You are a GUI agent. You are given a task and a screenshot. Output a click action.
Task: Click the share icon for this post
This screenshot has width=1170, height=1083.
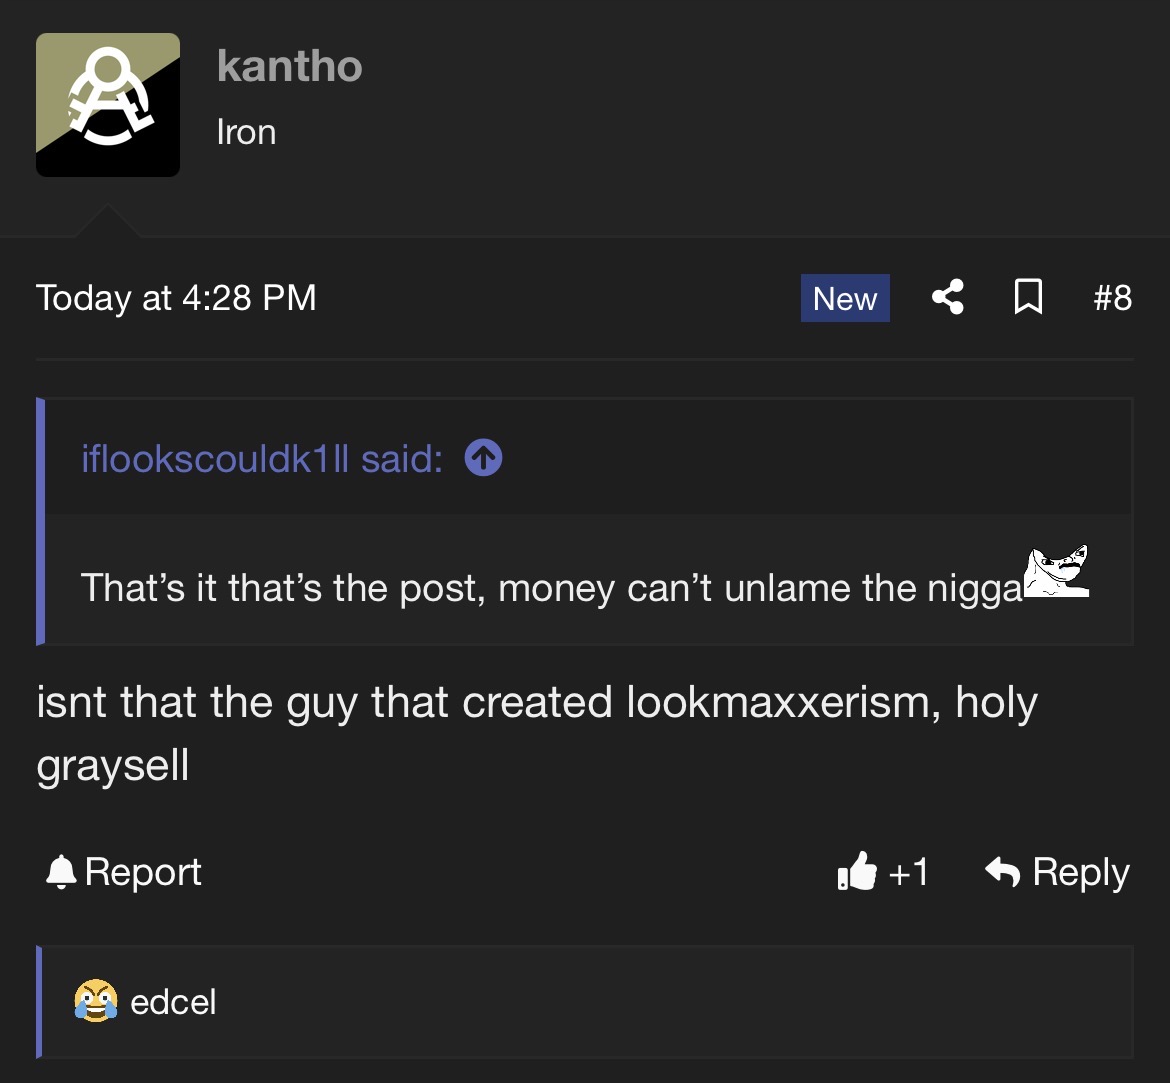[947, 297]
